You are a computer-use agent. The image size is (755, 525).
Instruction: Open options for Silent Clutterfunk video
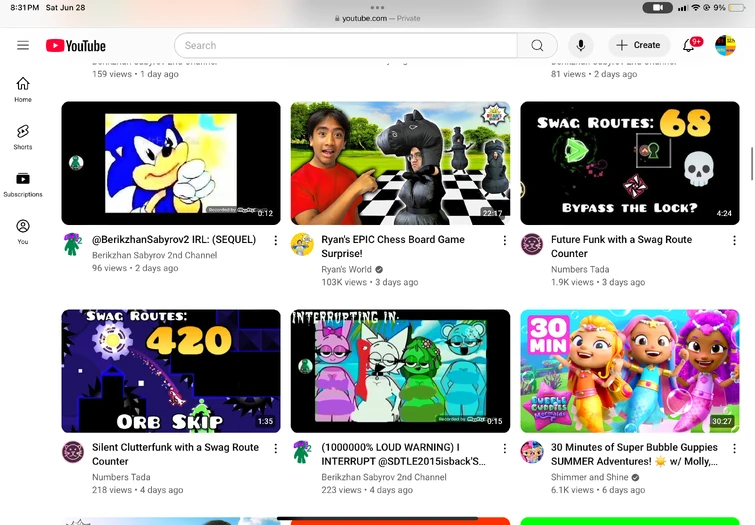click(275, 448)
